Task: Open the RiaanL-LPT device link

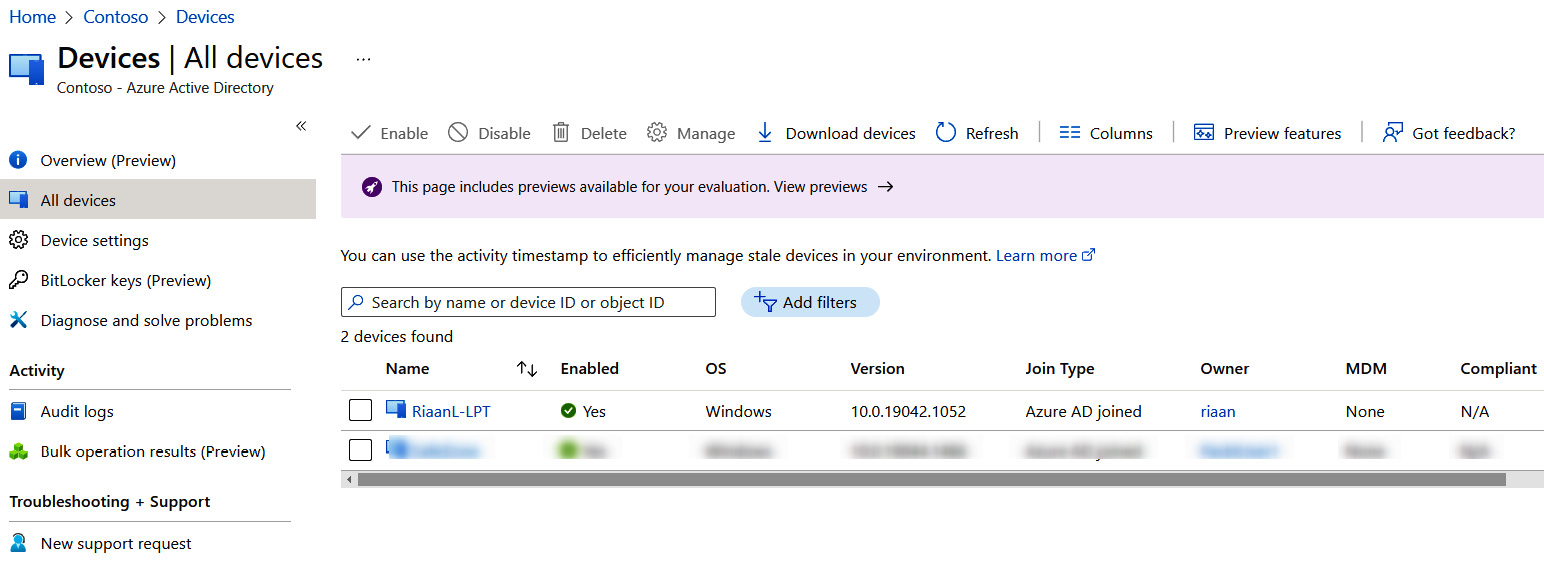Action: click(x=451, y=411)
